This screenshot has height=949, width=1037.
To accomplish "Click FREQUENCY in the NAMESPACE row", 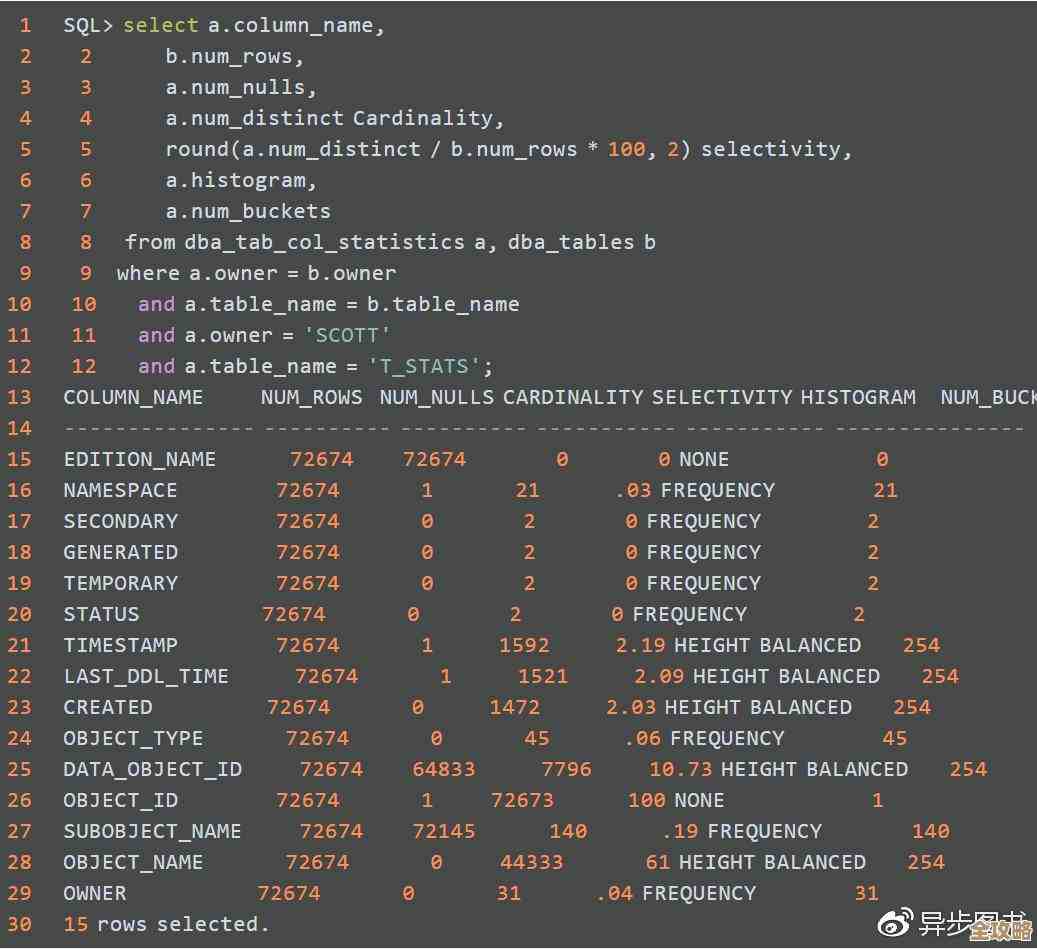I will click(720, 489).
